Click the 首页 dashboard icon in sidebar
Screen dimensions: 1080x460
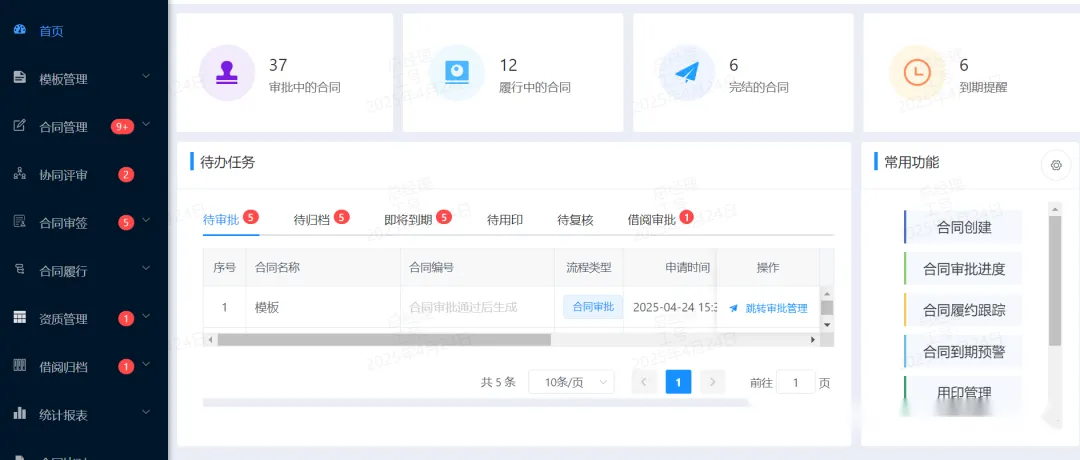click(19, 30)
